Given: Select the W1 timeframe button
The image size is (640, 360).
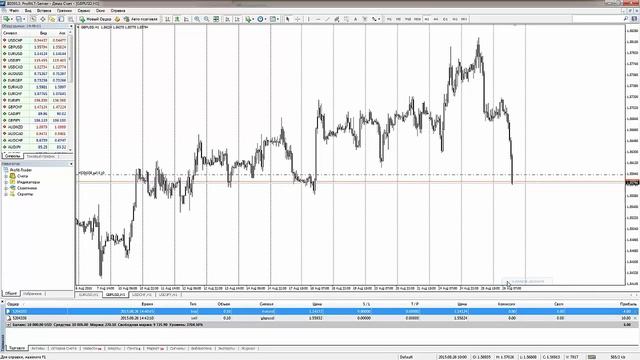Looking at the screenshot, I should (x=455, y=19).
